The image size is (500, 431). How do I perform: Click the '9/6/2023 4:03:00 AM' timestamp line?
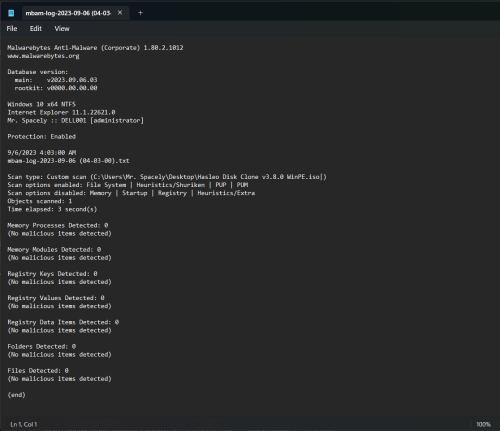tap(42, 153)
